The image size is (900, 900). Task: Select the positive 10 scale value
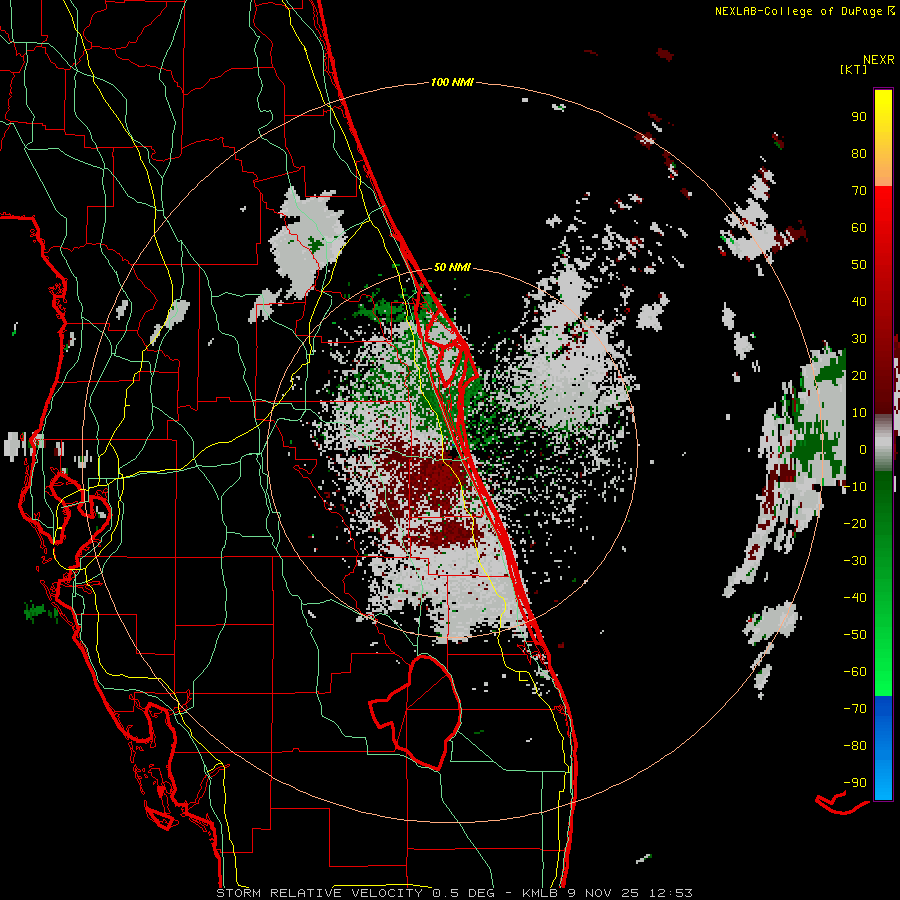tap(859, 413)
